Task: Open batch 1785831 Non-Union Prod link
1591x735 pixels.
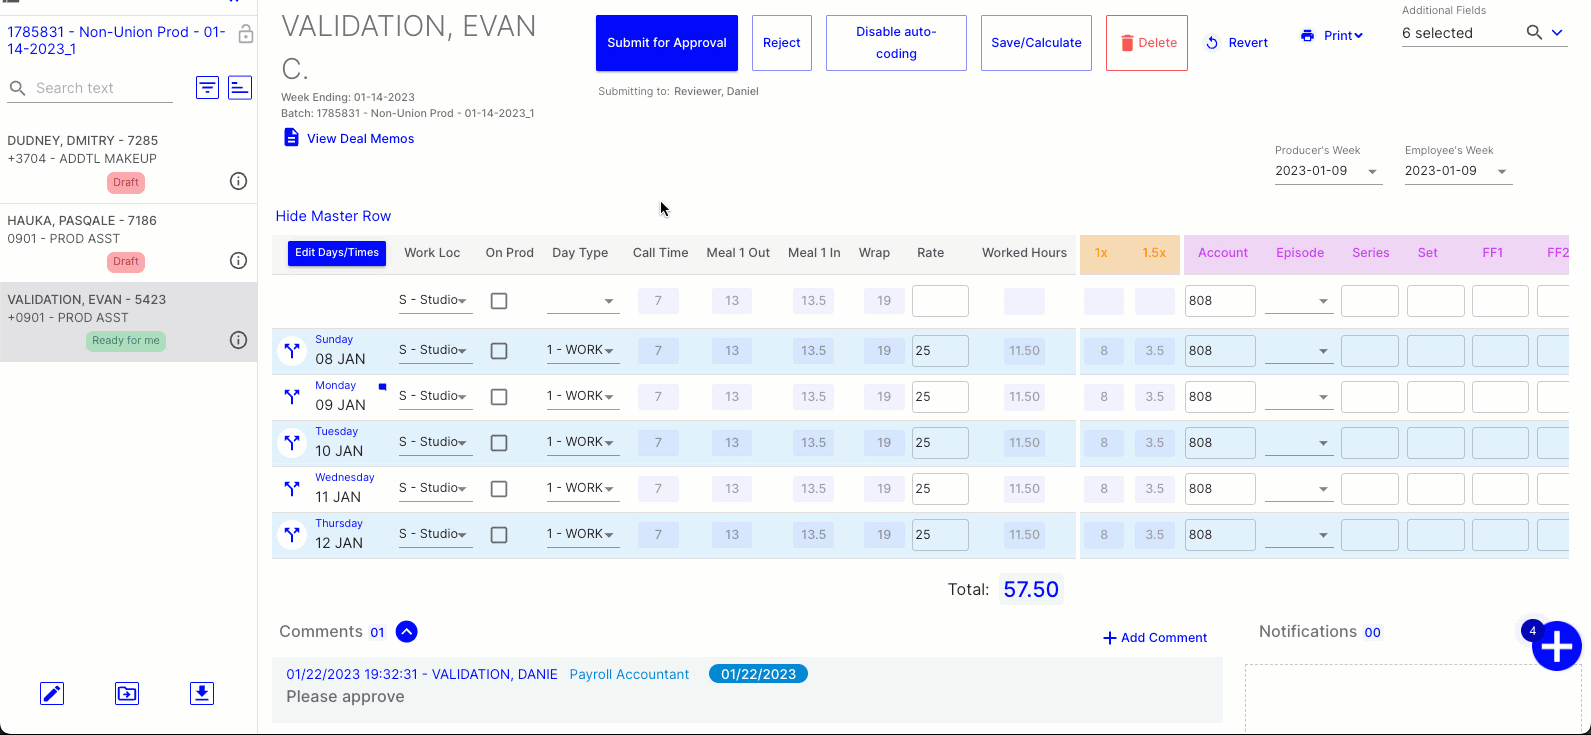Action: point(116,40)
